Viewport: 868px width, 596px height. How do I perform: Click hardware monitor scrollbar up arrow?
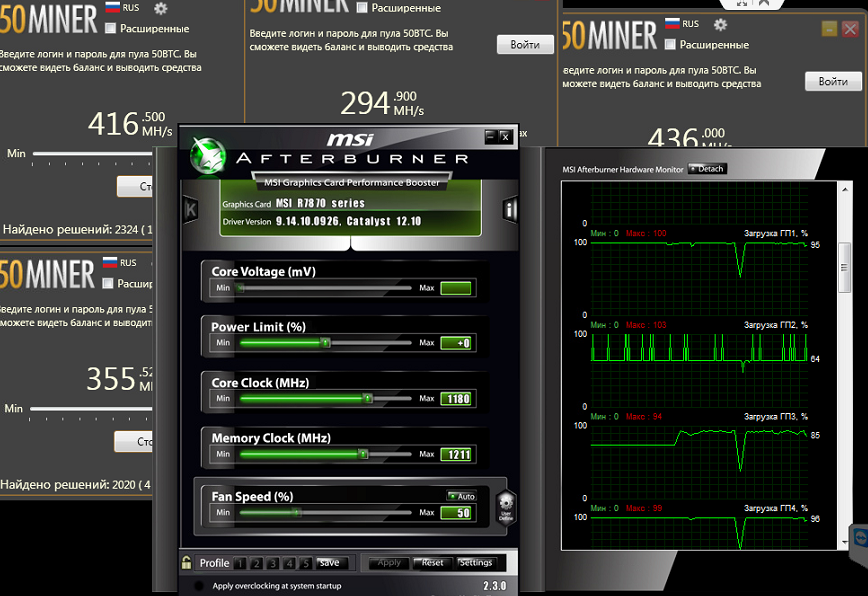pos(844,189)
